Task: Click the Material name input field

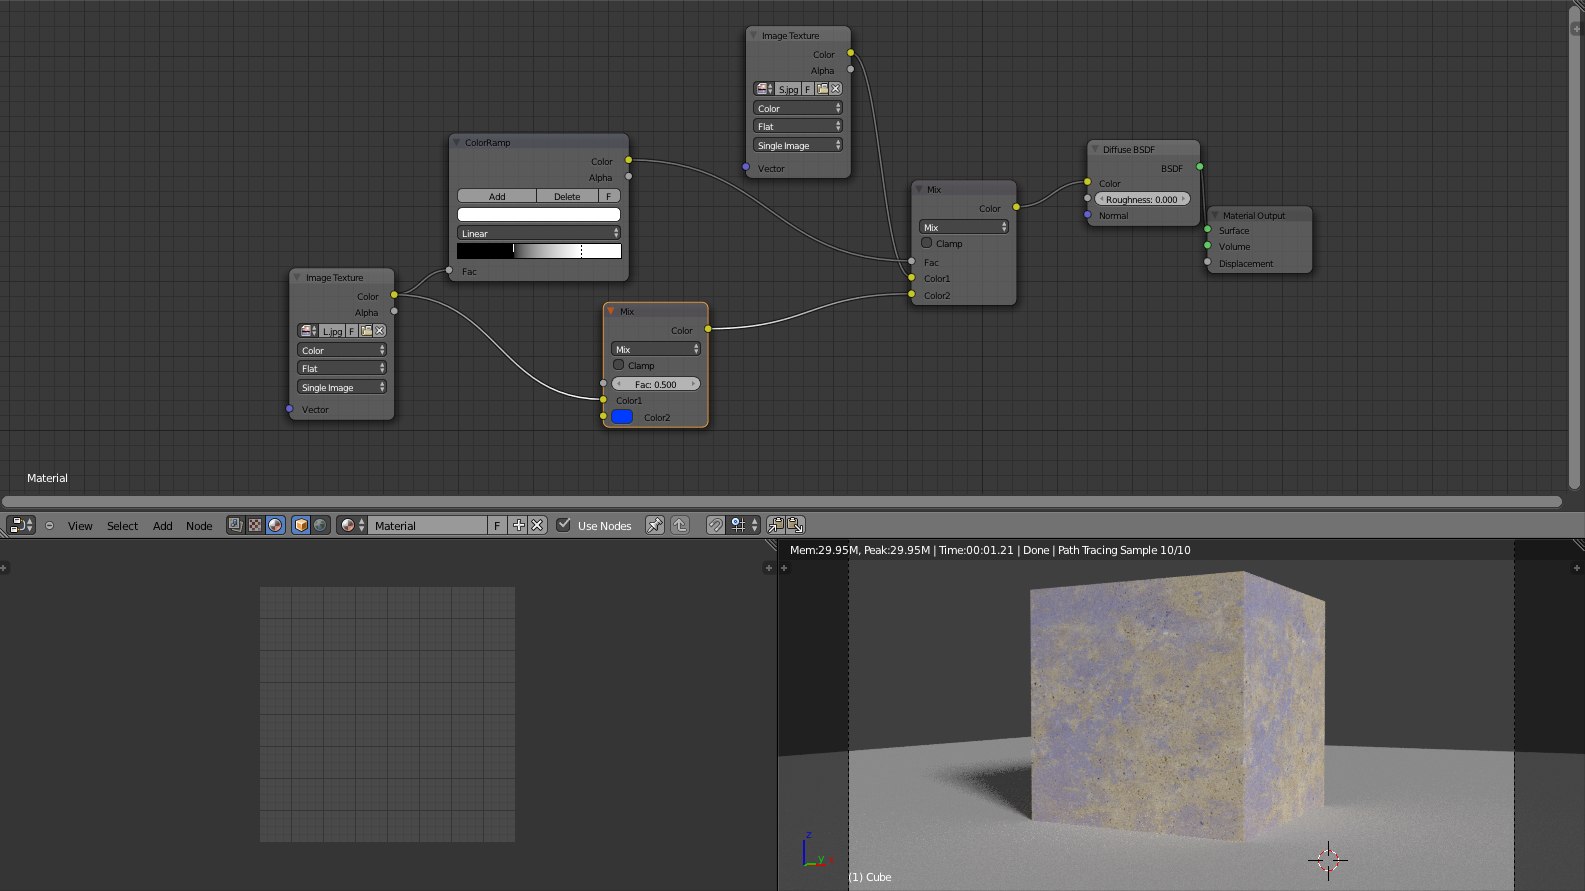Action: [x=429, y=525]
